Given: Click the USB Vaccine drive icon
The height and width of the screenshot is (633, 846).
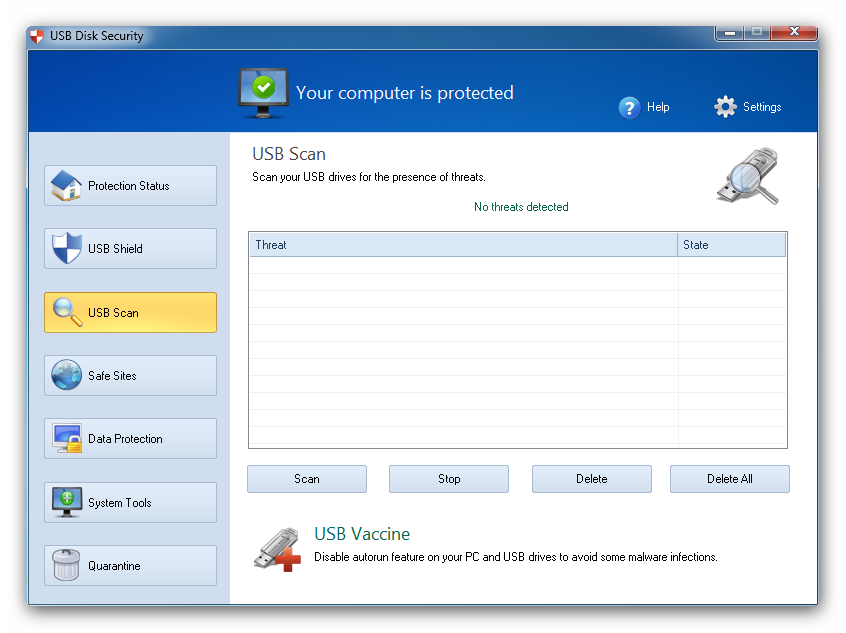Looking at the screenshot, I should point(277,549).
